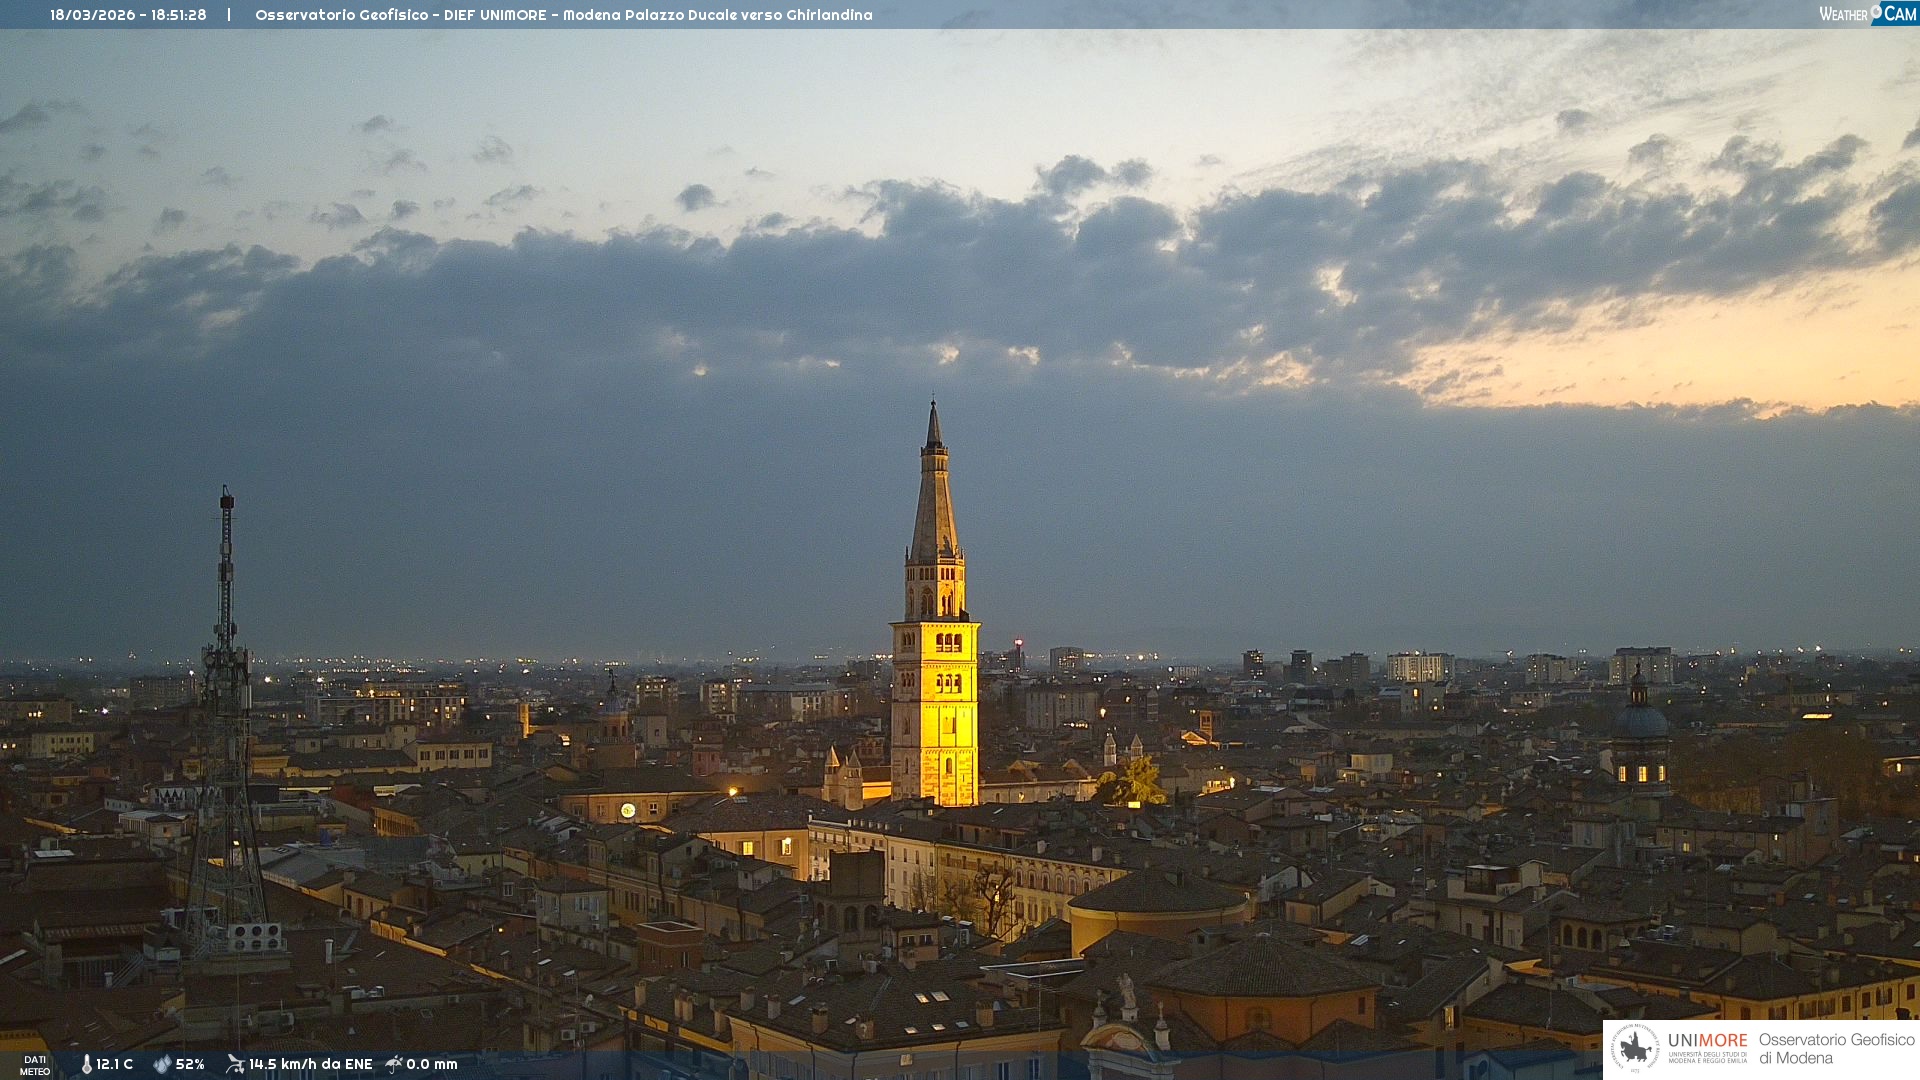
Task: Click the thermometer temperature icon
Action: 86,1064
